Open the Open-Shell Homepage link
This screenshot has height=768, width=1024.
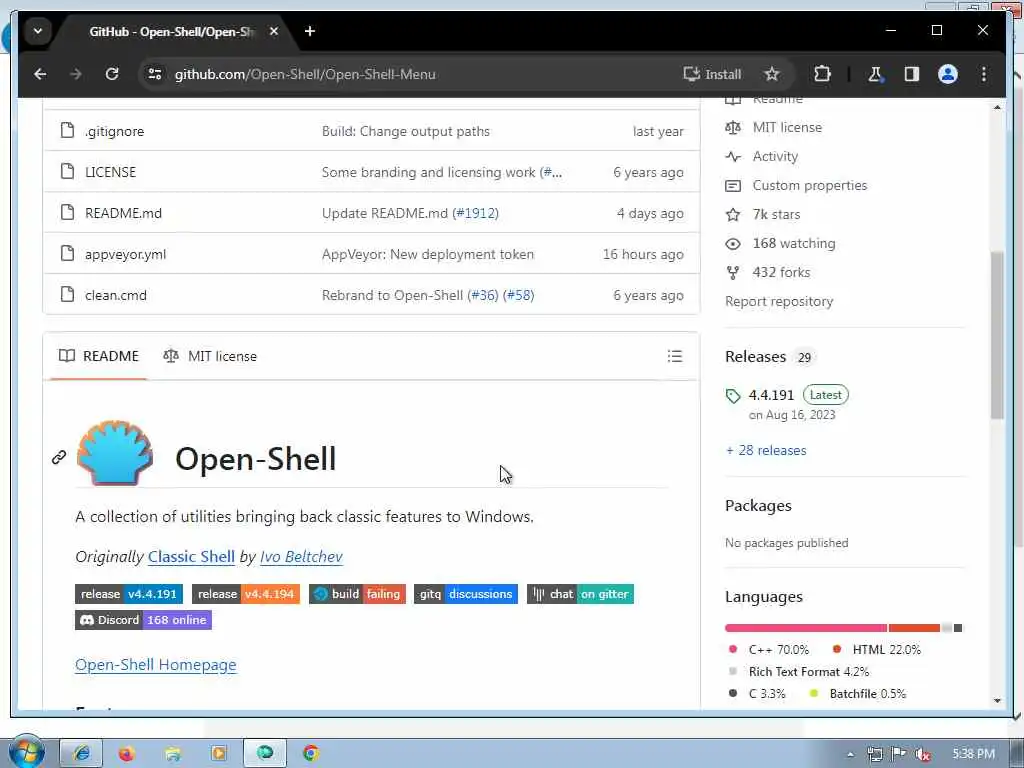click(155, 665)
